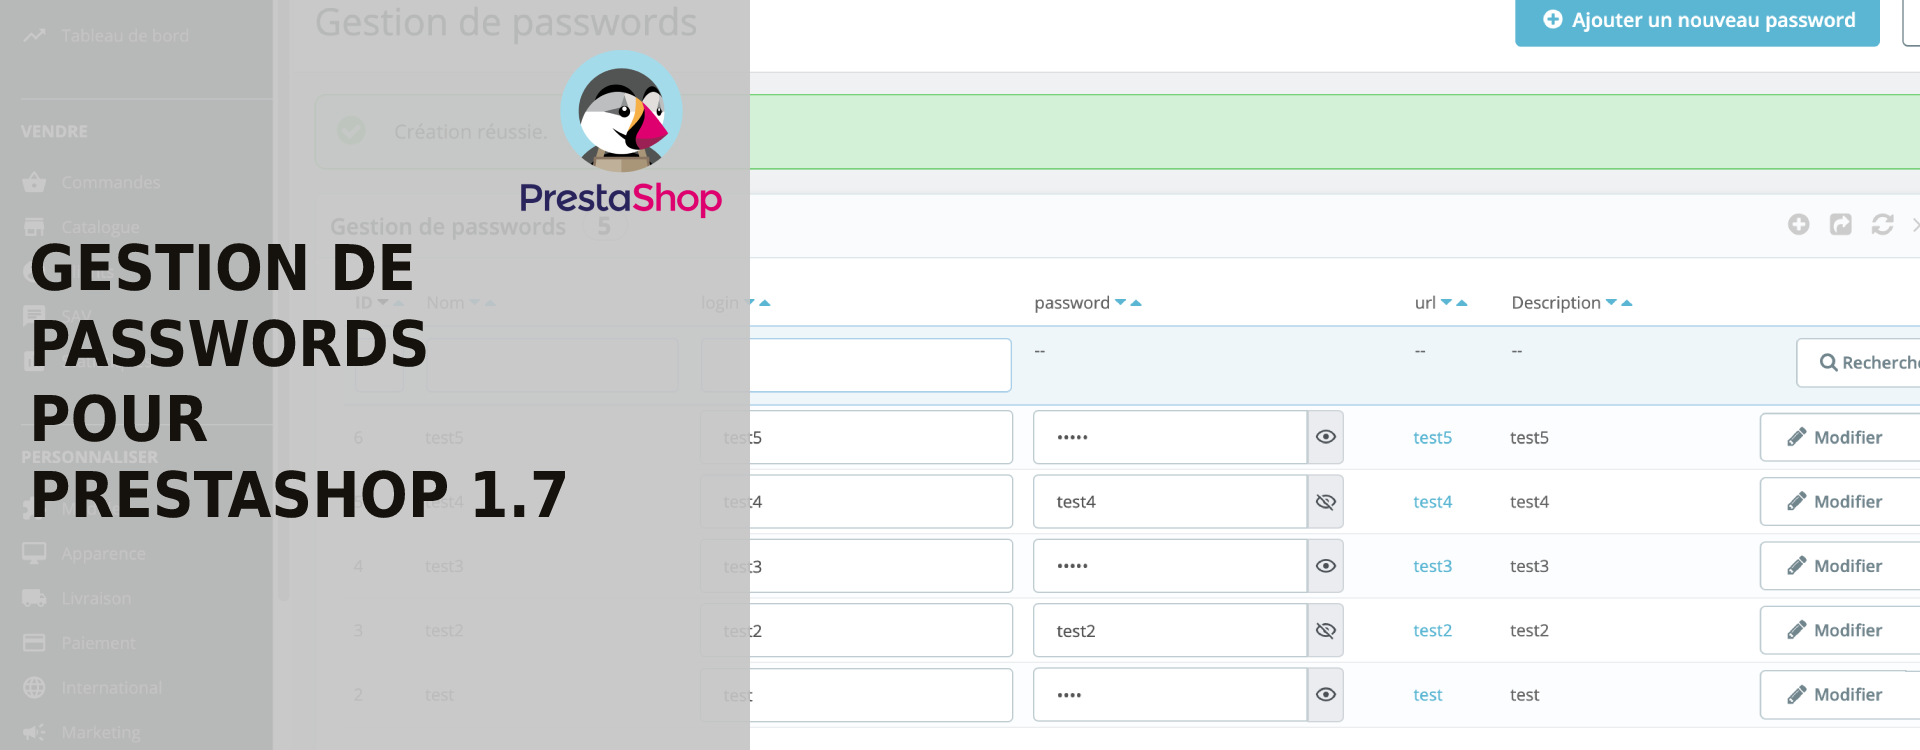
Task: Click the password field showing test2
Action: pyautogui.click(x=1170, y=630)
